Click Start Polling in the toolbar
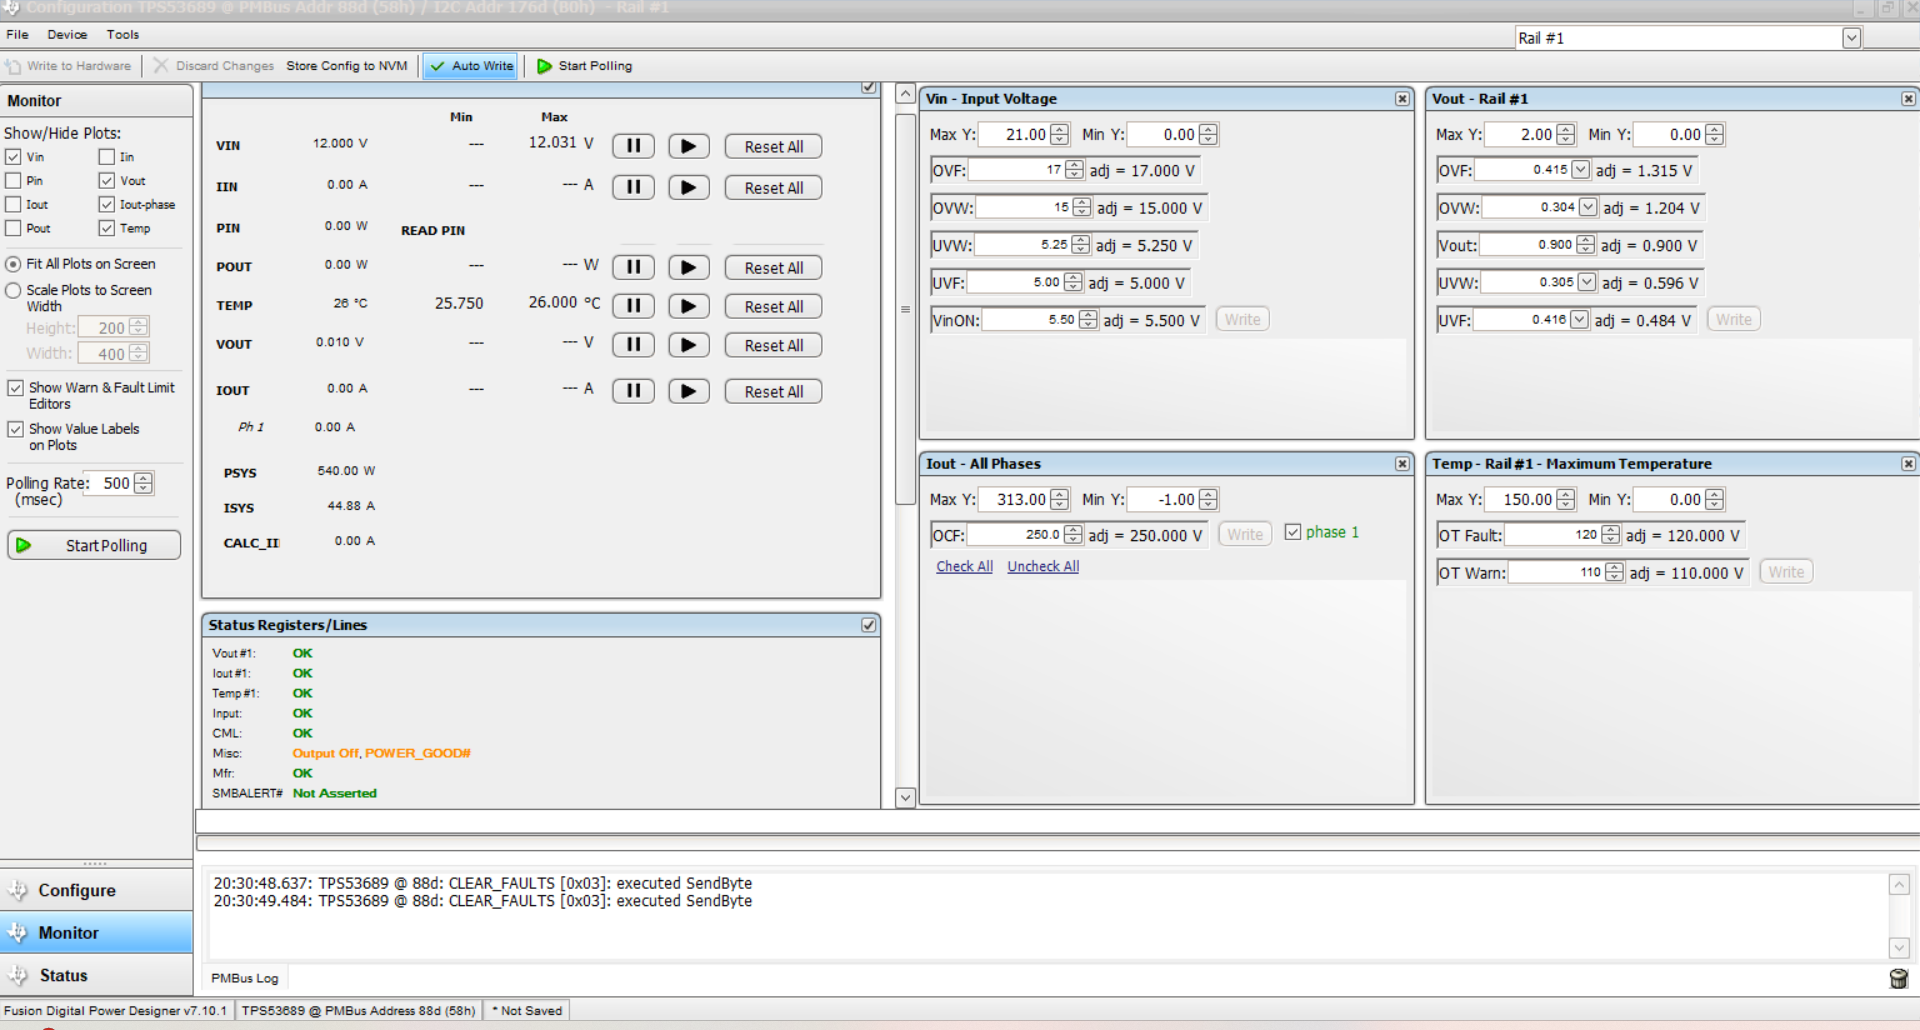The width and height of the screenshot is (1920, 1030). [x=585, y=66]
